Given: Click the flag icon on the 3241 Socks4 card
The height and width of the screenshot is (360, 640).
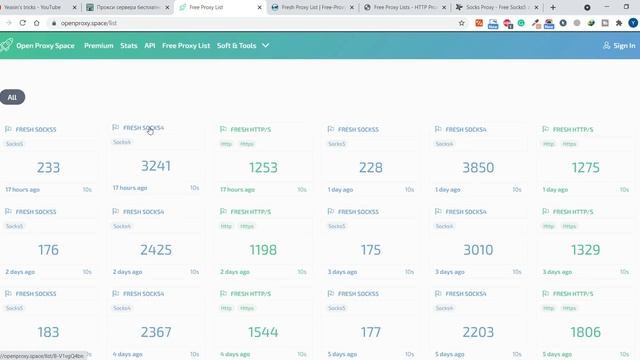Looking at the screenshot, I should coord(116,127).
